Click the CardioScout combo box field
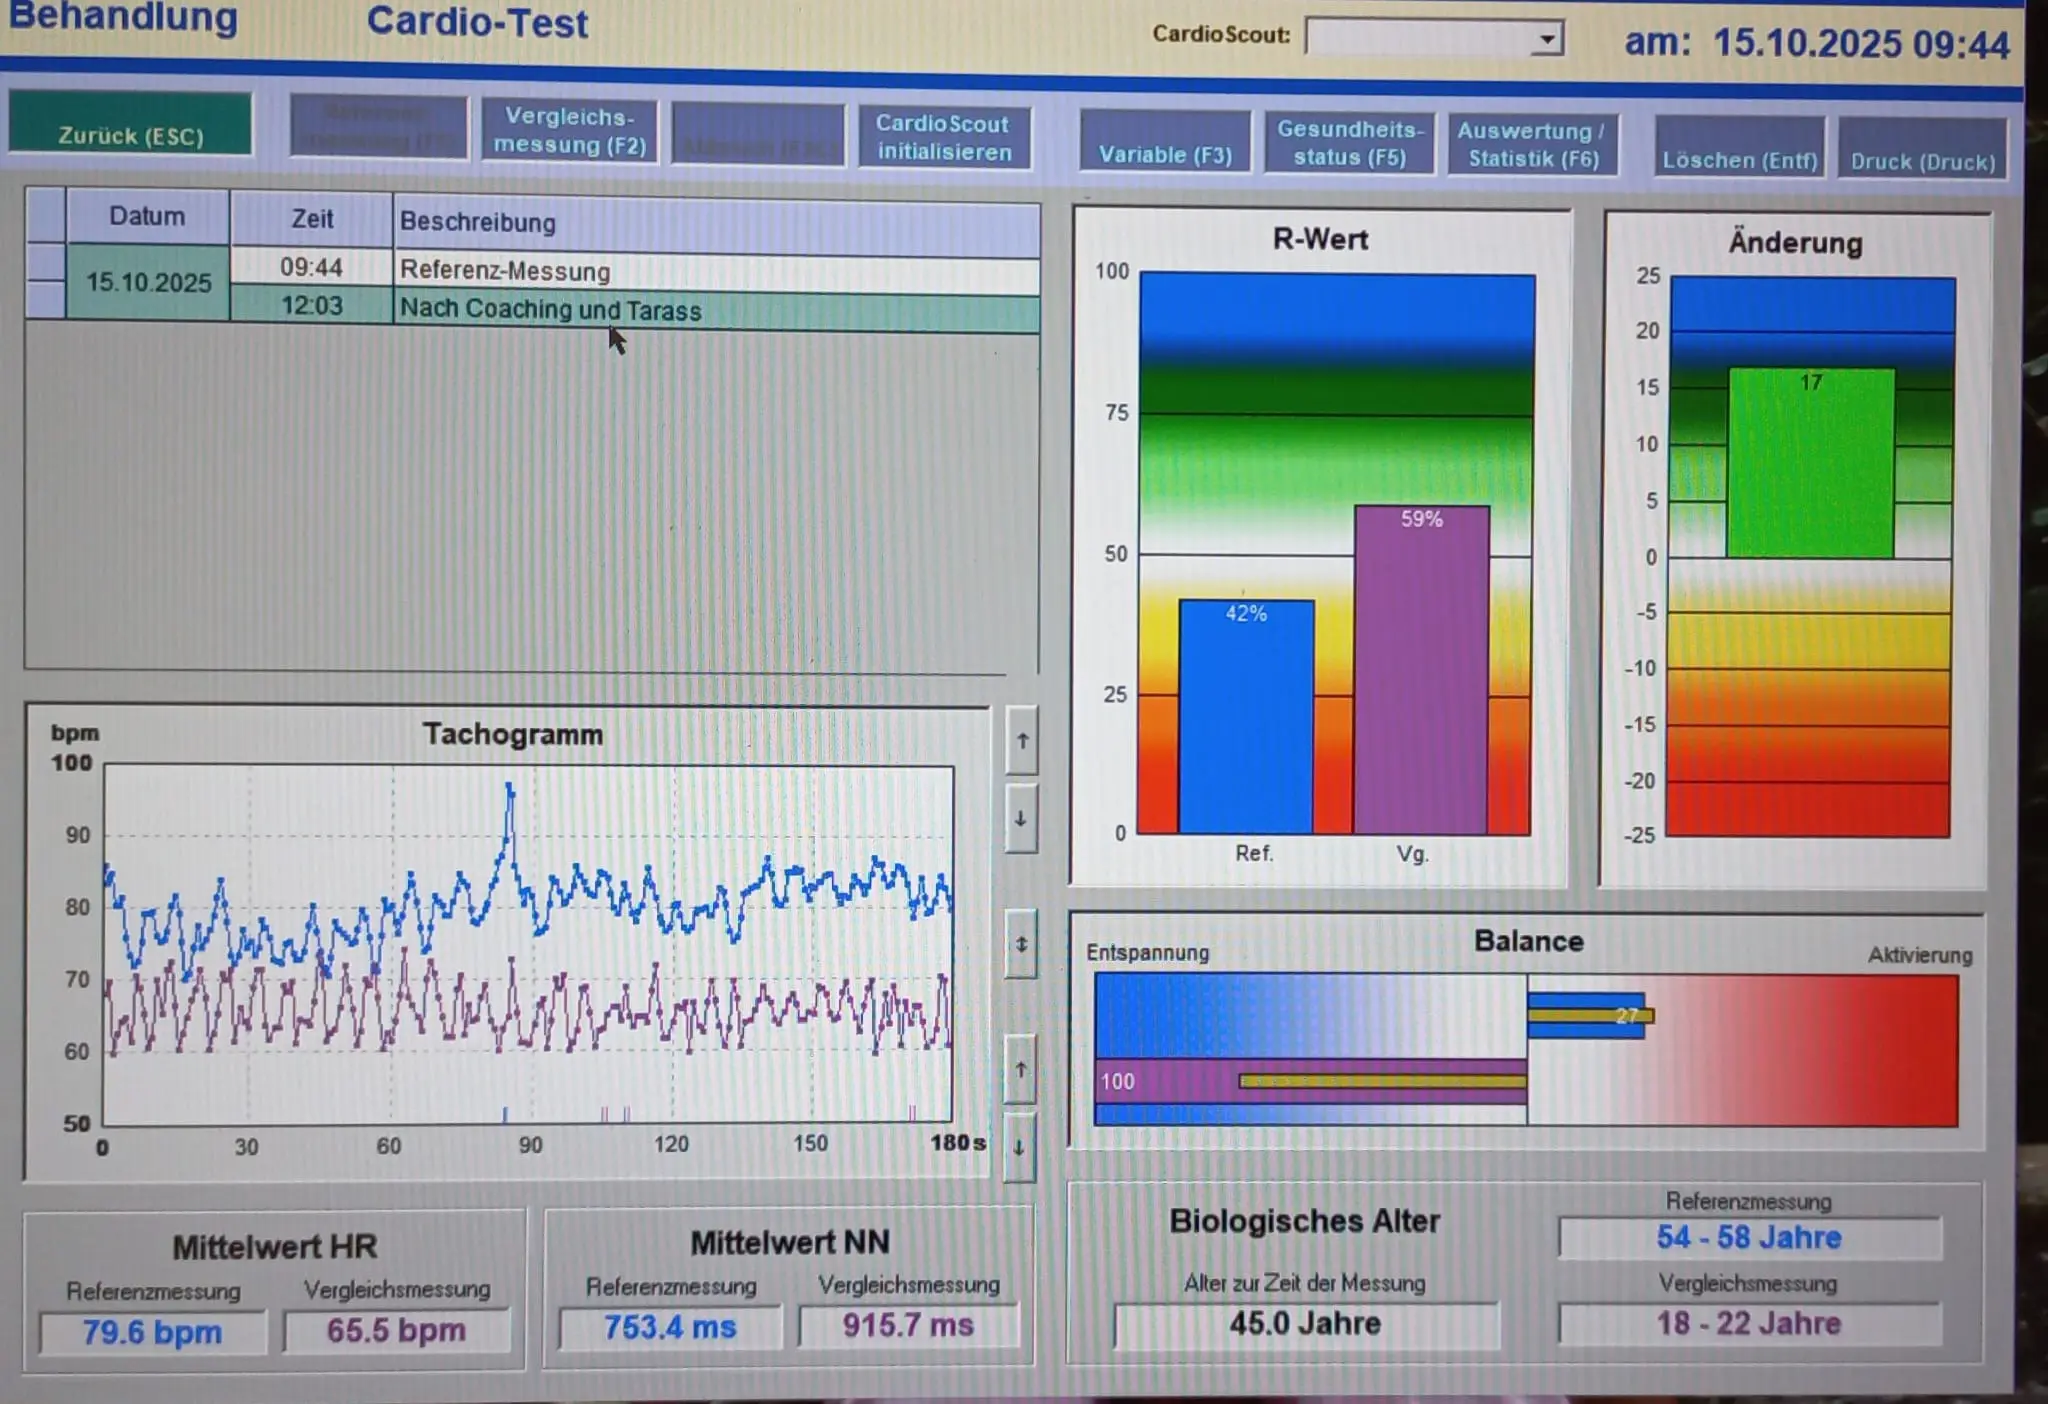Screen dimensions: 2048x1404 (1420, 38)
